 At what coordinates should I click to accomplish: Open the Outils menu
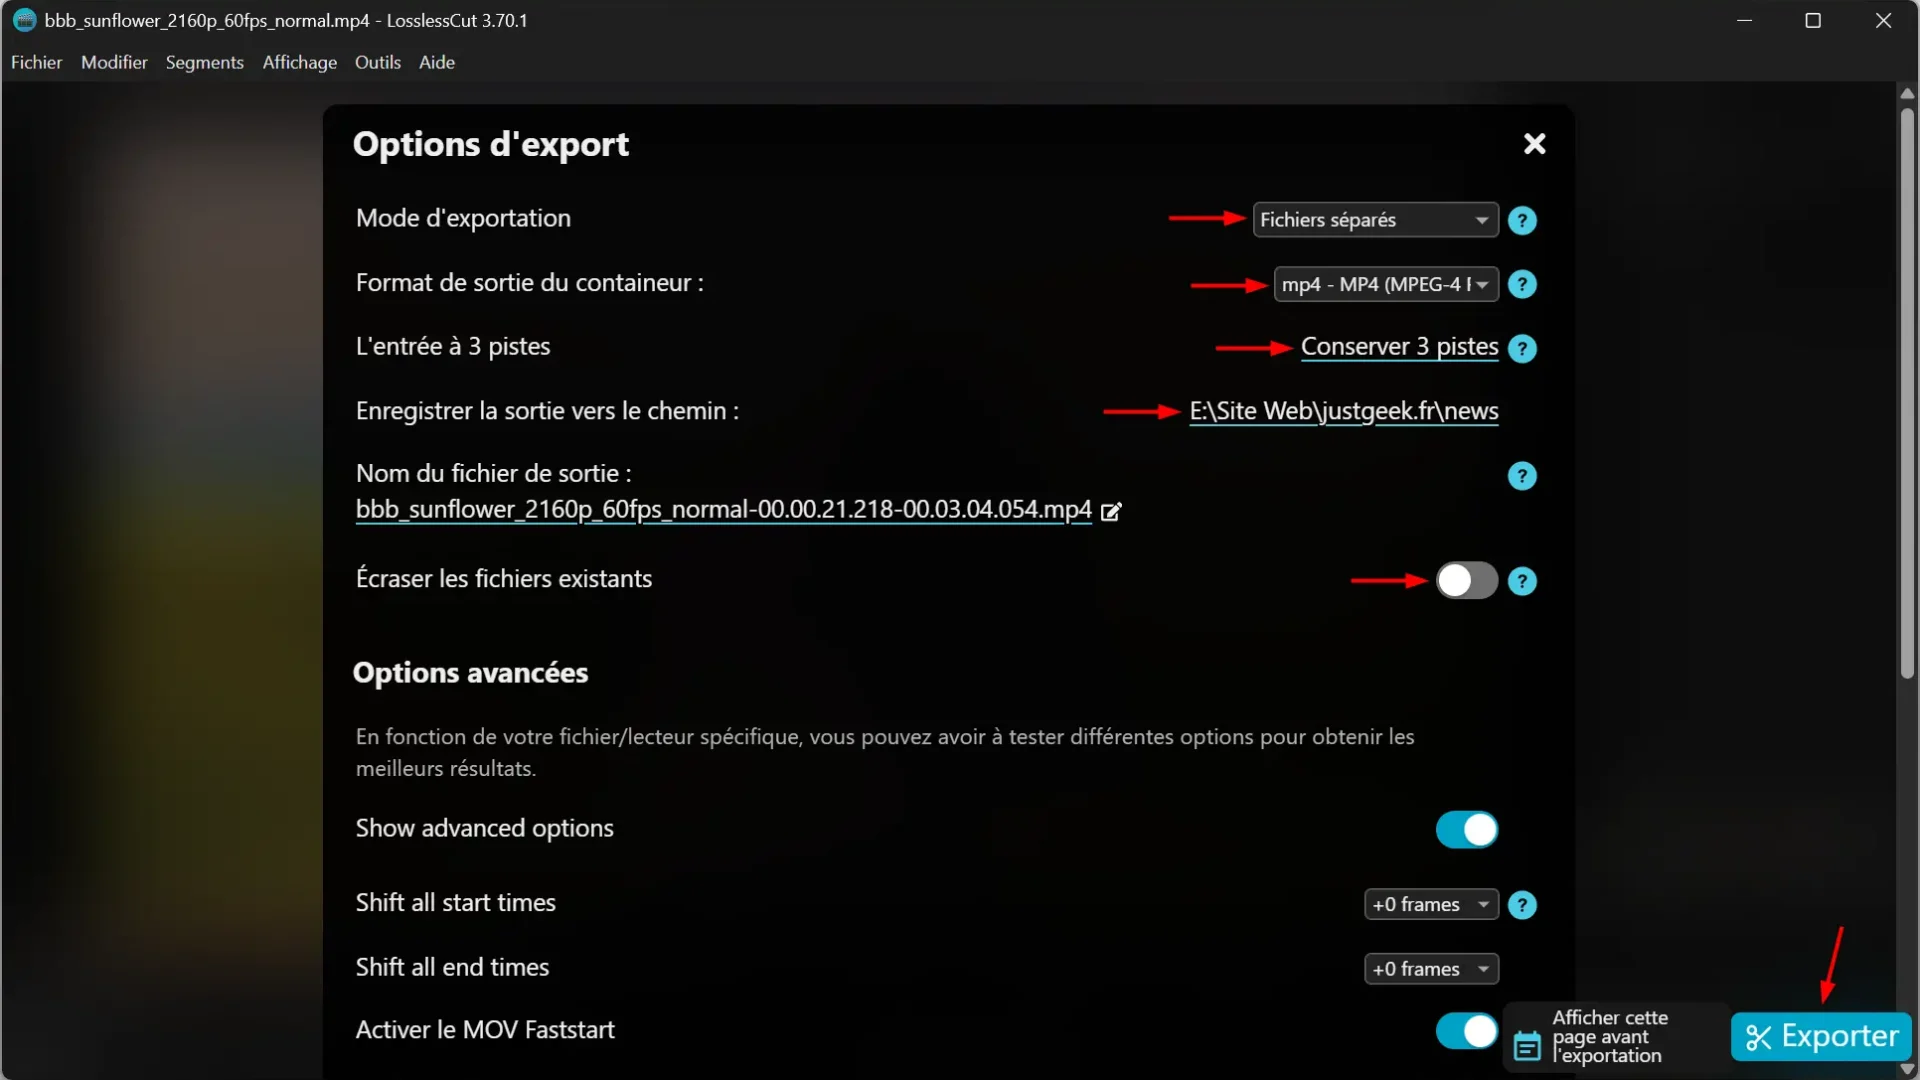click(377, 62)
